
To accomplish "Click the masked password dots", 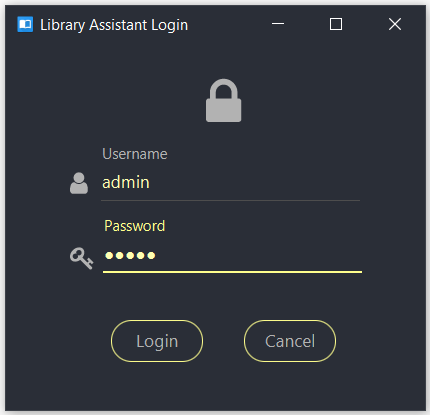I will [x=130, y=256].
